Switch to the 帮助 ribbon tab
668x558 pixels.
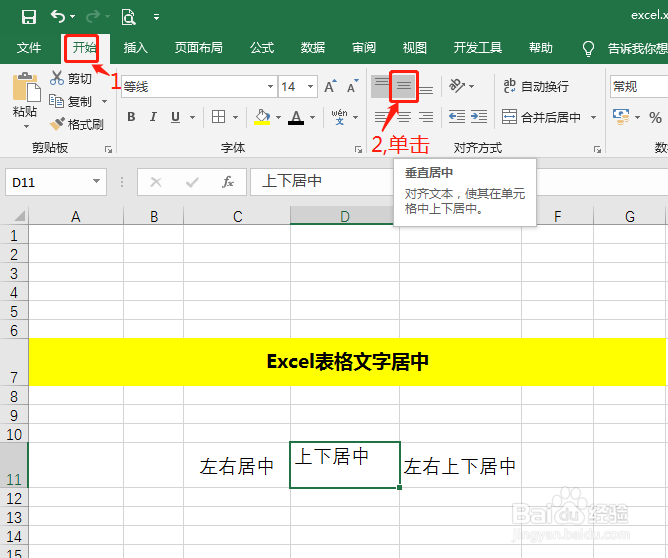pyautogui.click(x=541, y=48)
